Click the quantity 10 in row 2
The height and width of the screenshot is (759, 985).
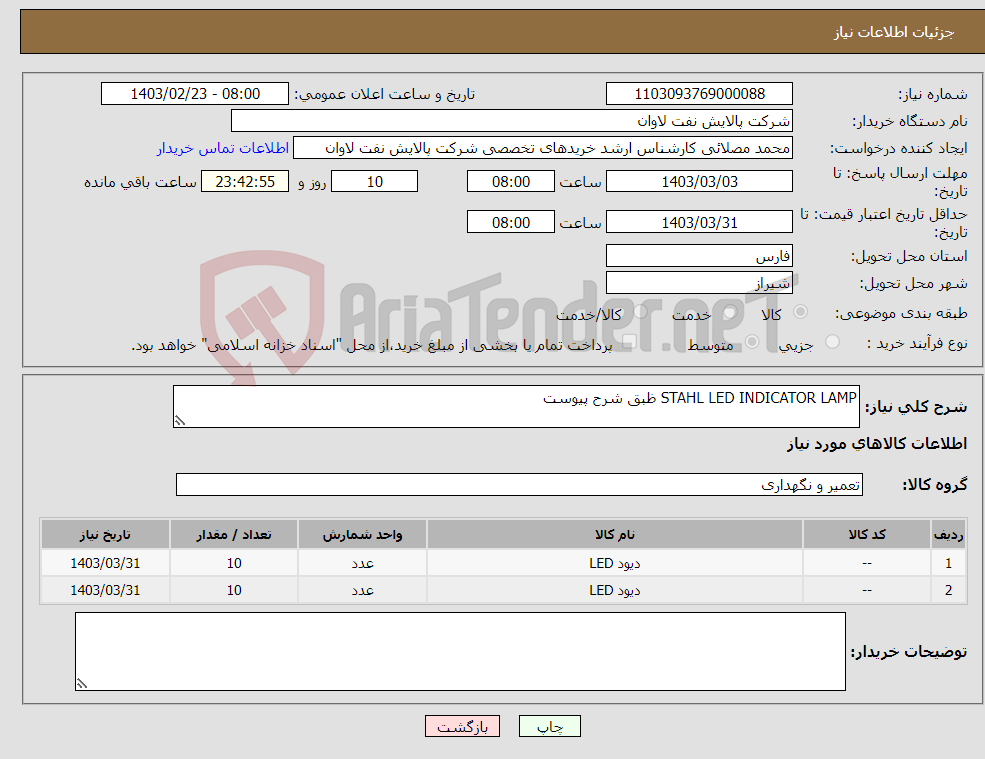(x=234, y=590)
